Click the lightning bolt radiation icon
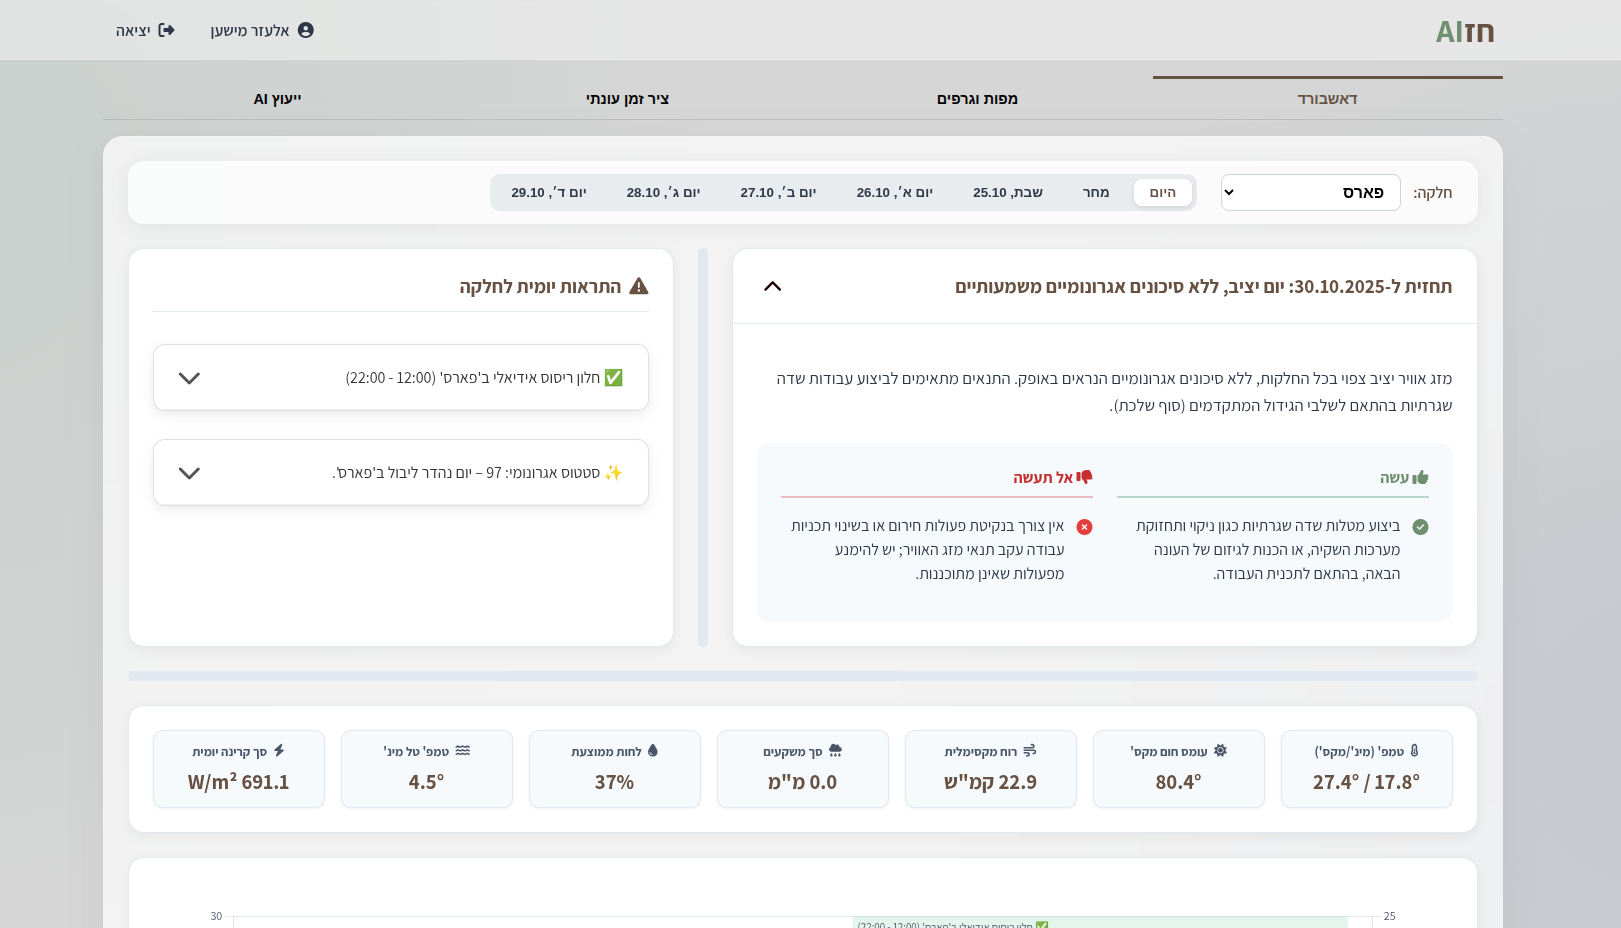Image resolution: width=1621 pixels, height=928 pixels. point(279,751)
